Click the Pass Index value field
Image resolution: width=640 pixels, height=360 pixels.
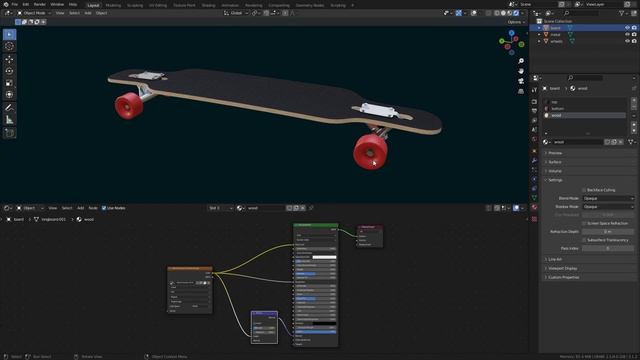click(x=608, y=249)
